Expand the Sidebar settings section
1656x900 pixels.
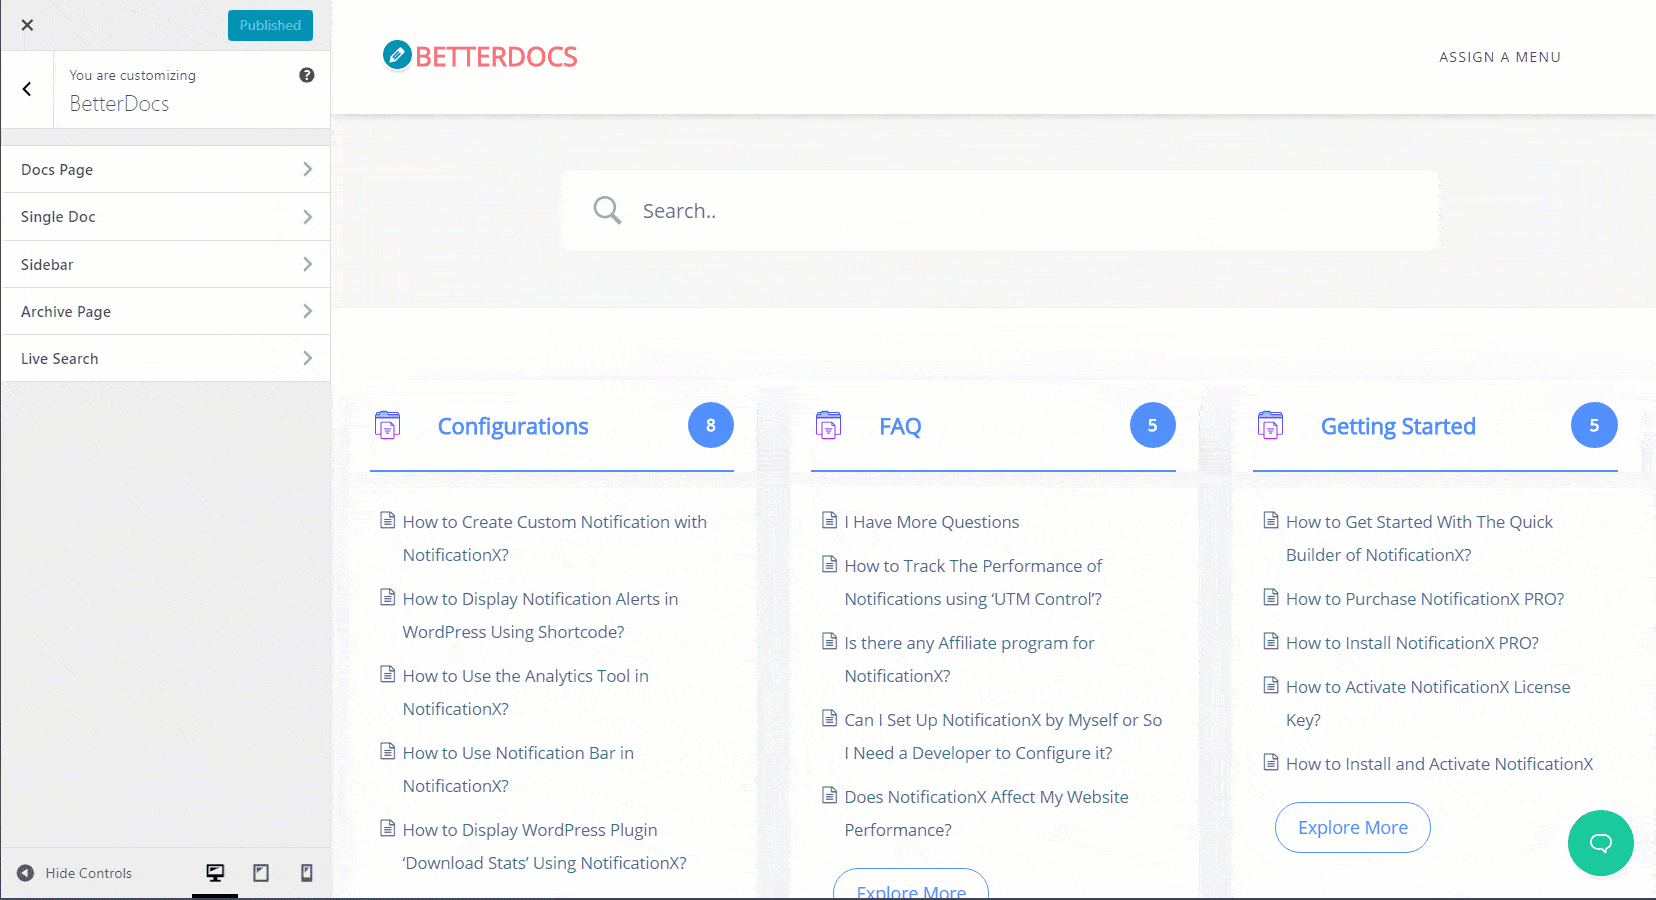(165, 264)
